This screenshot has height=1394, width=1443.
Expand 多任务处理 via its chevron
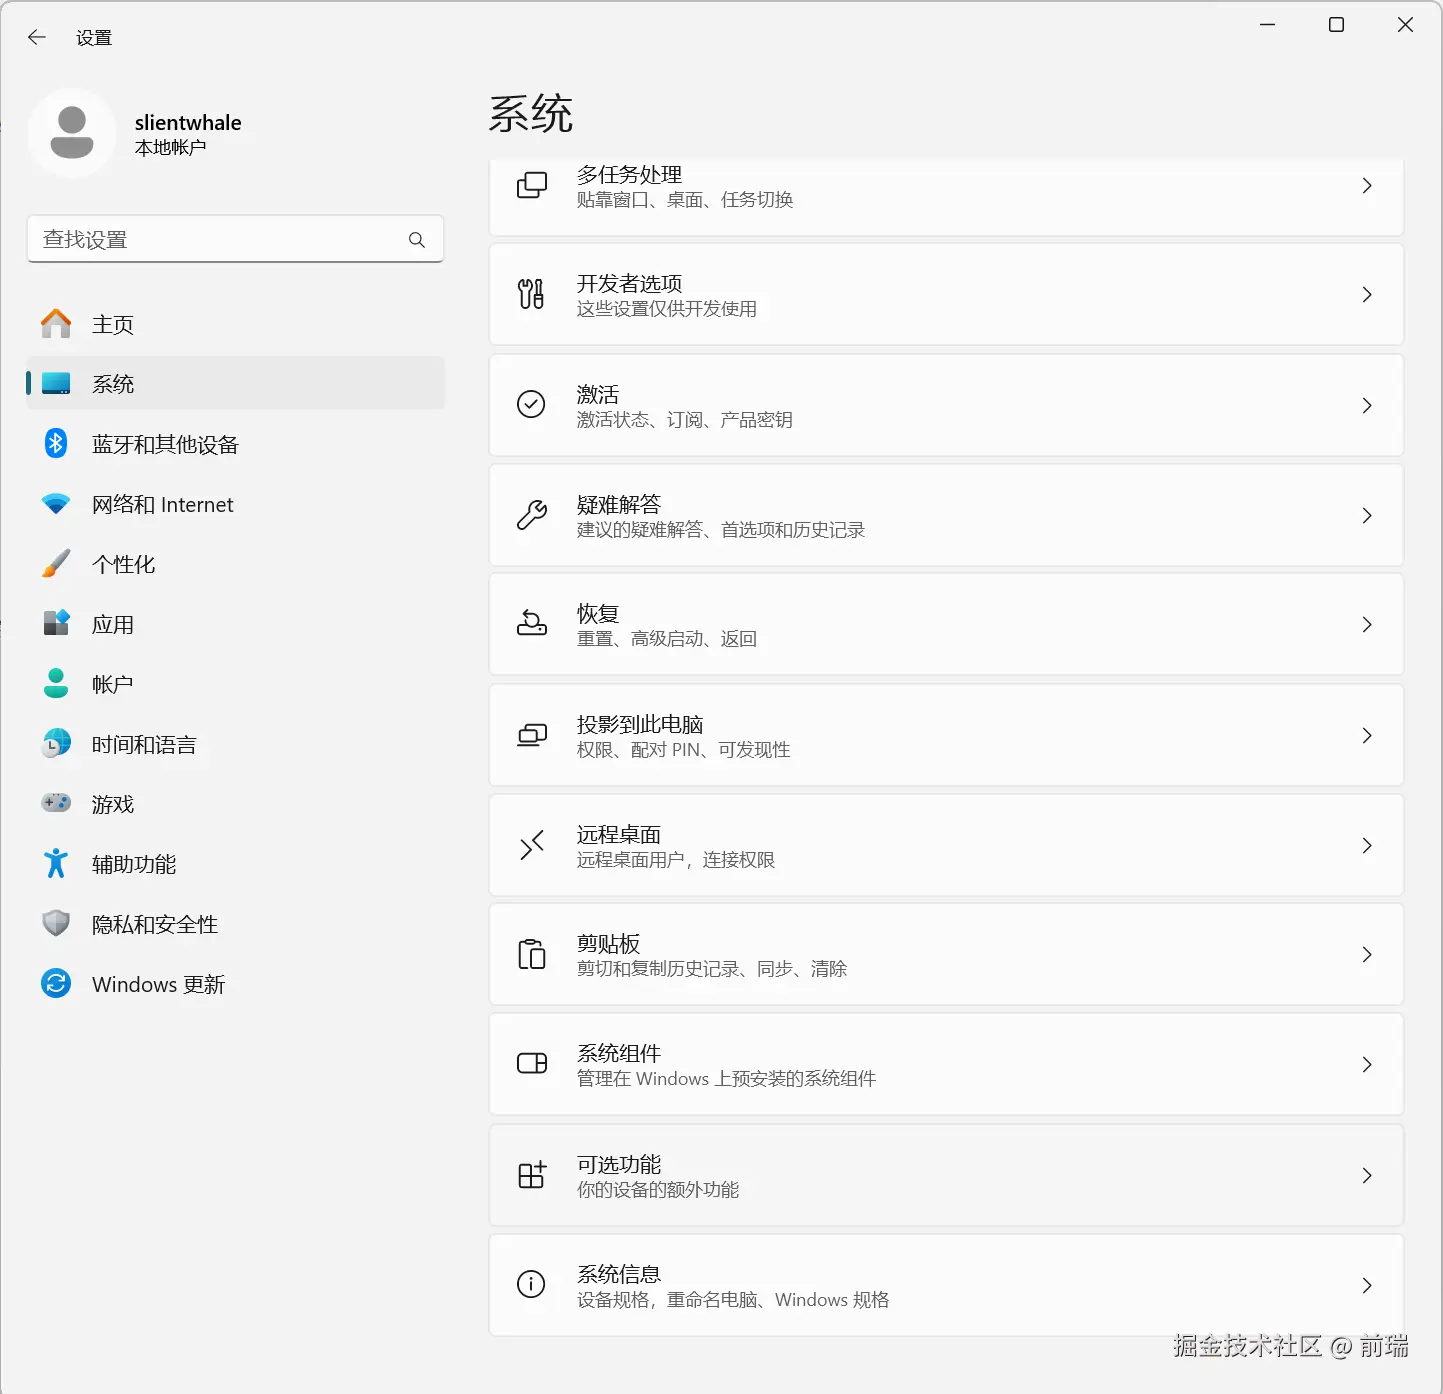click(1367, 185)
